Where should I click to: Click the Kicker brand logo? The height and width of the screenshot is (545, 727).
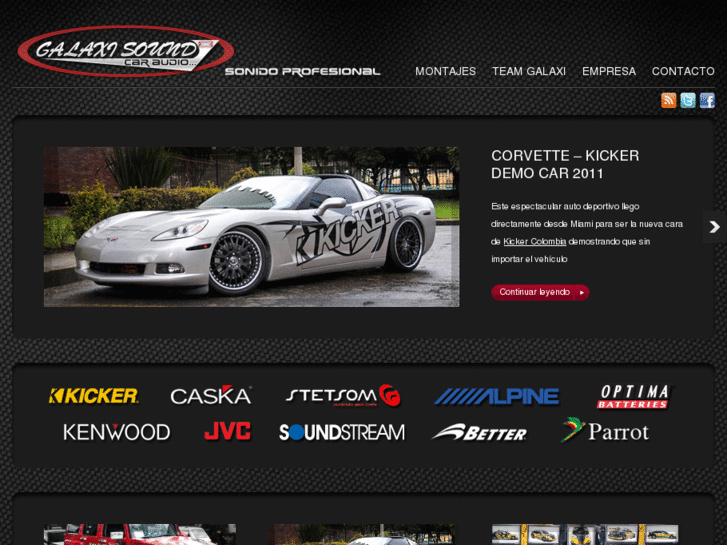(x=93, y=396)
